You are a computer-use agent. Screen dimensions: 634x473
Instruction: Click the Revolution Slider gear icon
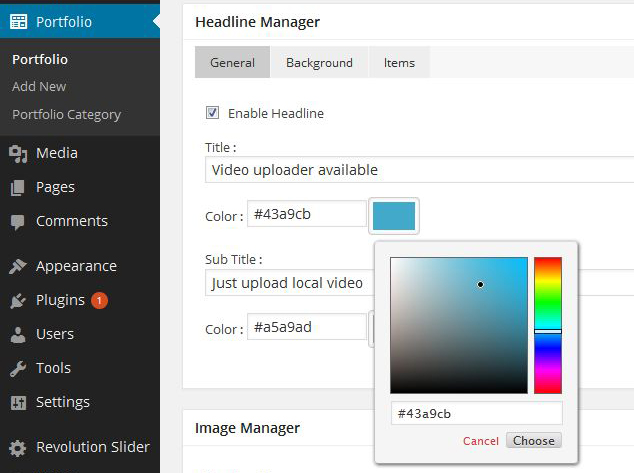coord(17,448)
